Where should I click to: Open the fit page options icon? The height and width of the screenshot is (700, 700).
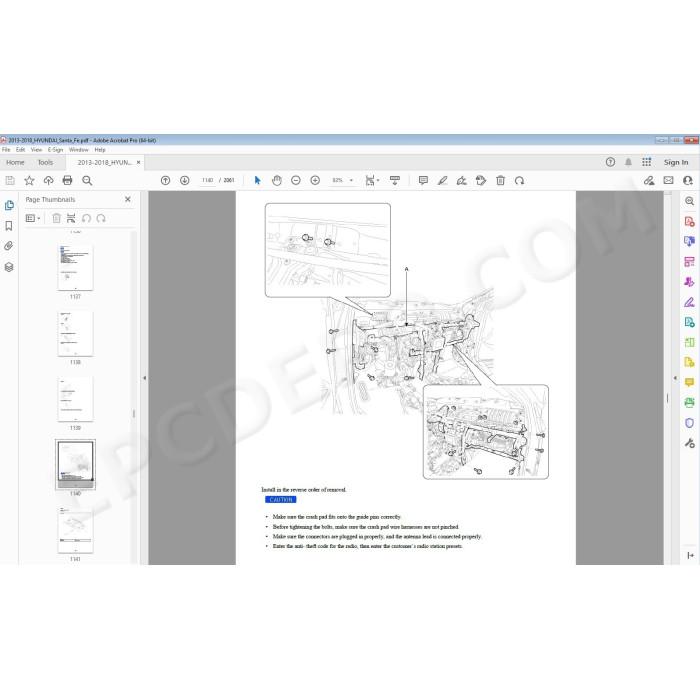pyautogui.click(x=371, y=180)
